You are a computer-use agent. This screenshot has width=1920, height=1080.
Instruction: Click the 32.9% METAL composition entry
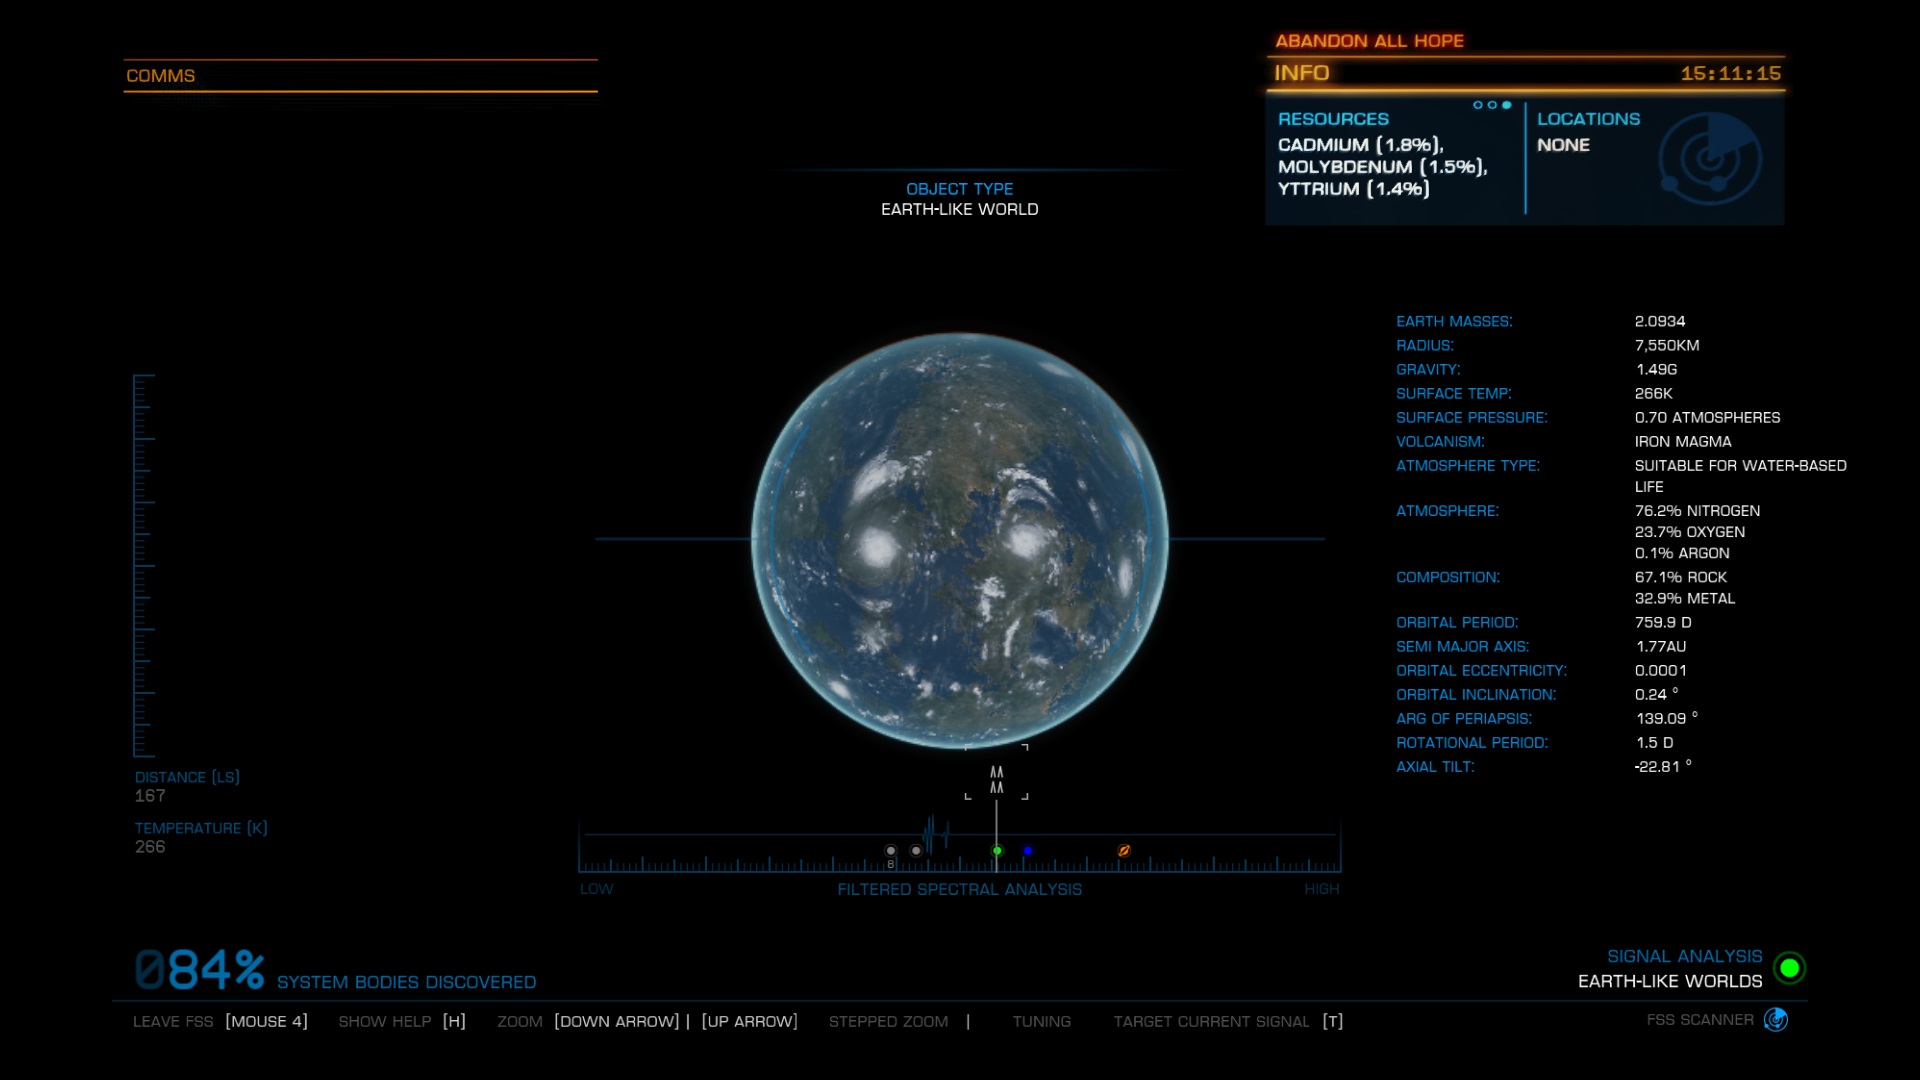click(x=1685, y=598)
